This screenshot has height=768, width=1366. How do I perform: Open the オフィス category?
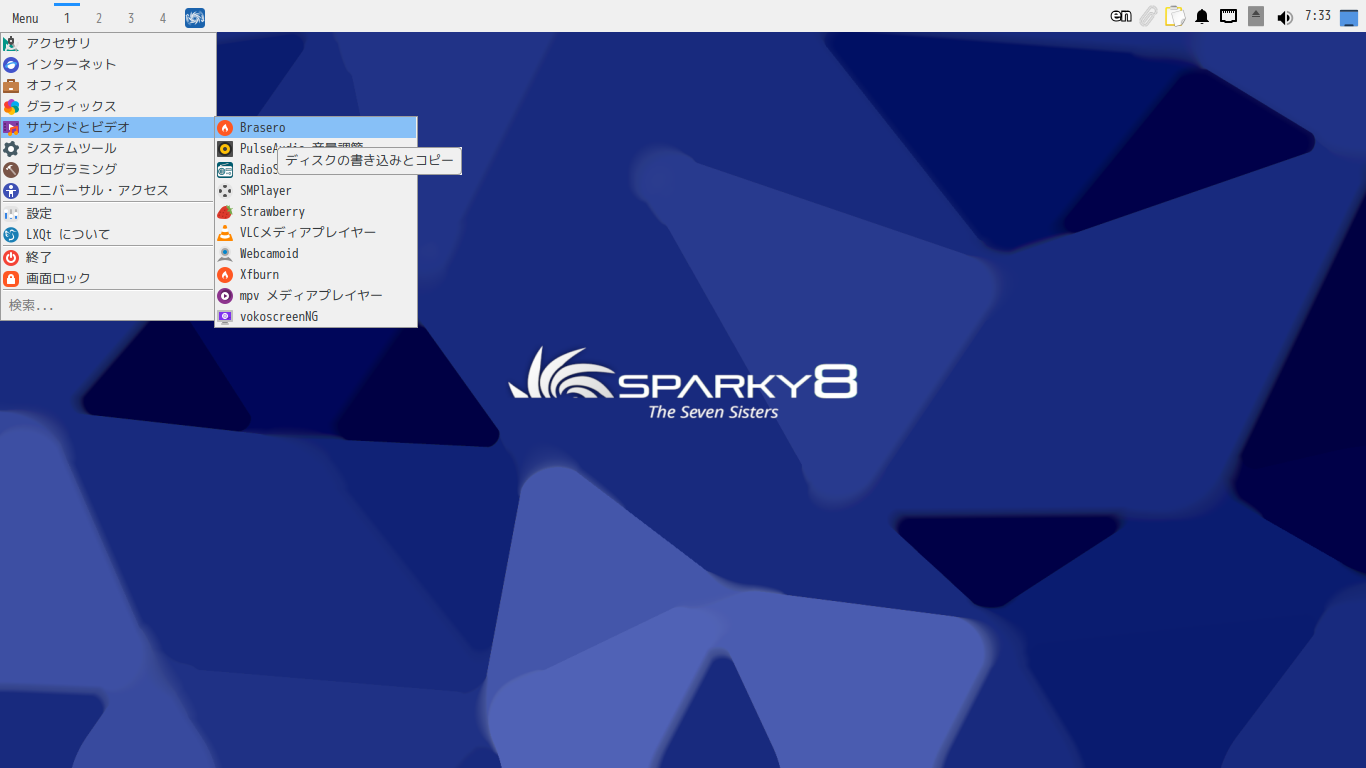[x=108, y=86]
